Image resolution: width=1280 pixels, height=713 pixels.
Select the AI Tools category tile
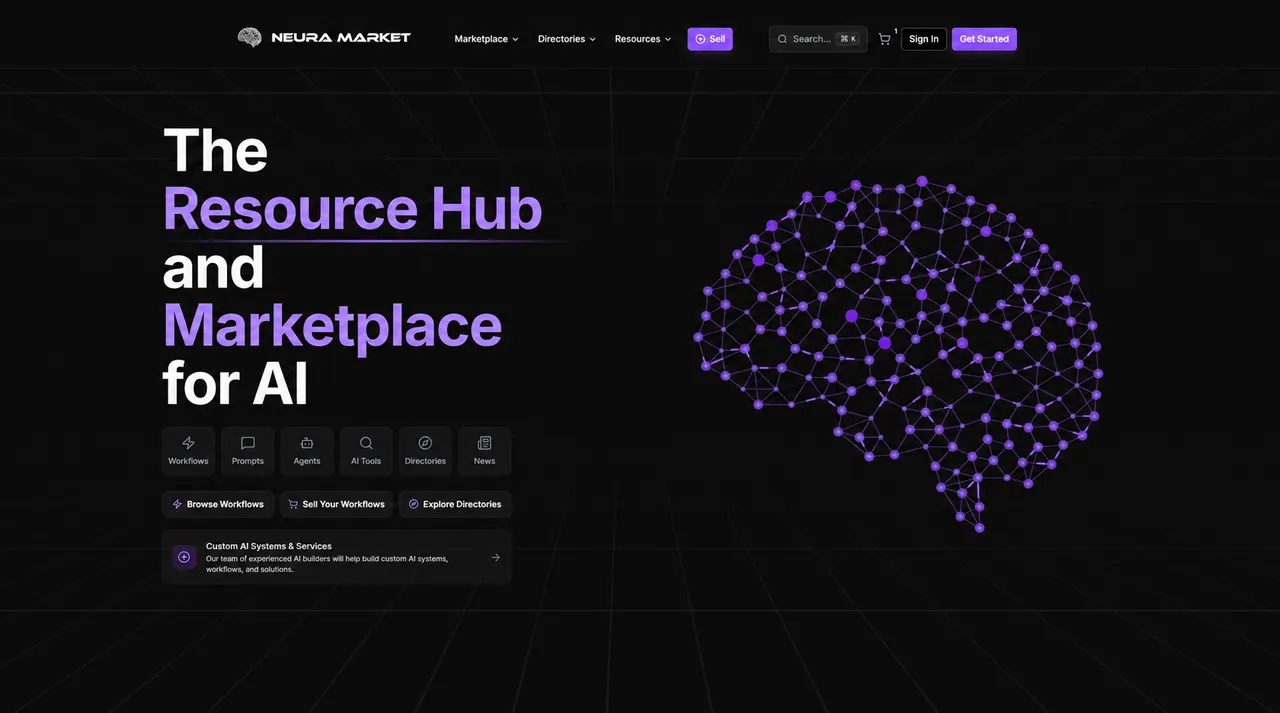point(366,451)
